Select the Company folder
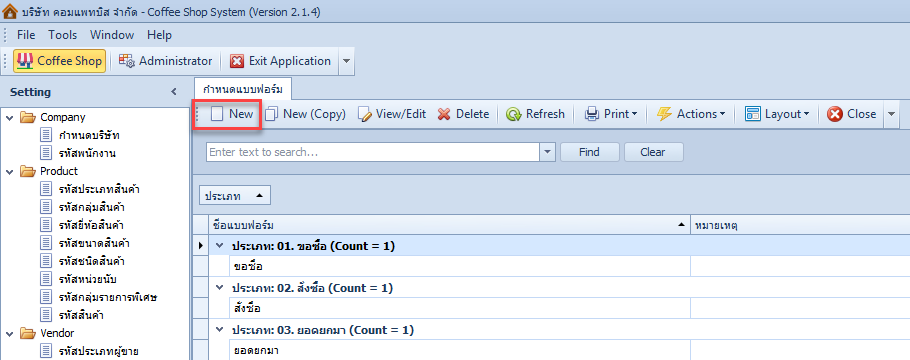 point(53,117)
